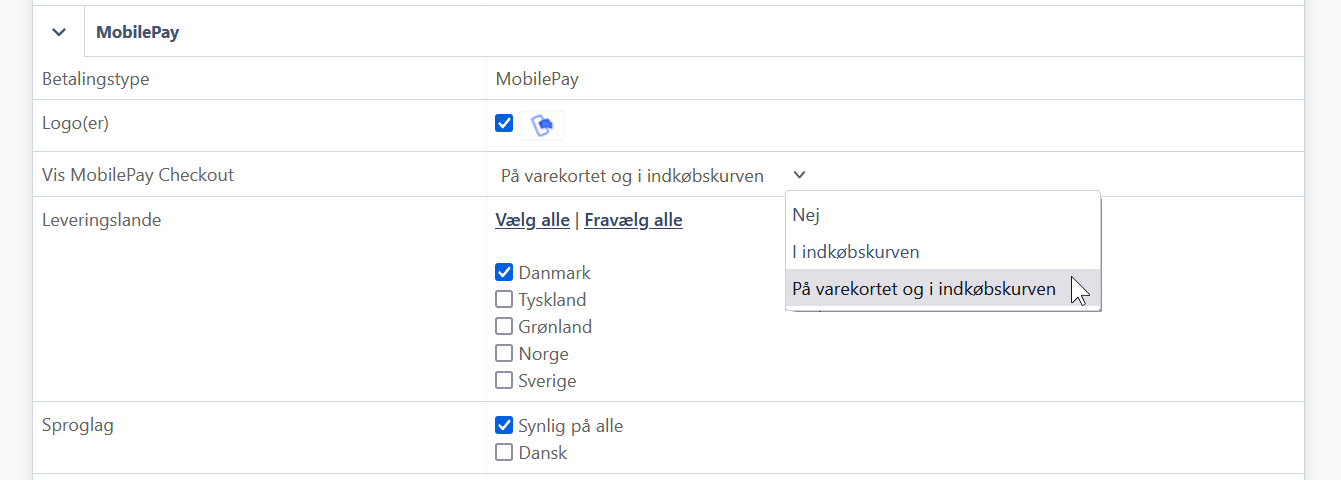
Task: Click the MobilePay logo icon
Action: pos(542,125)
